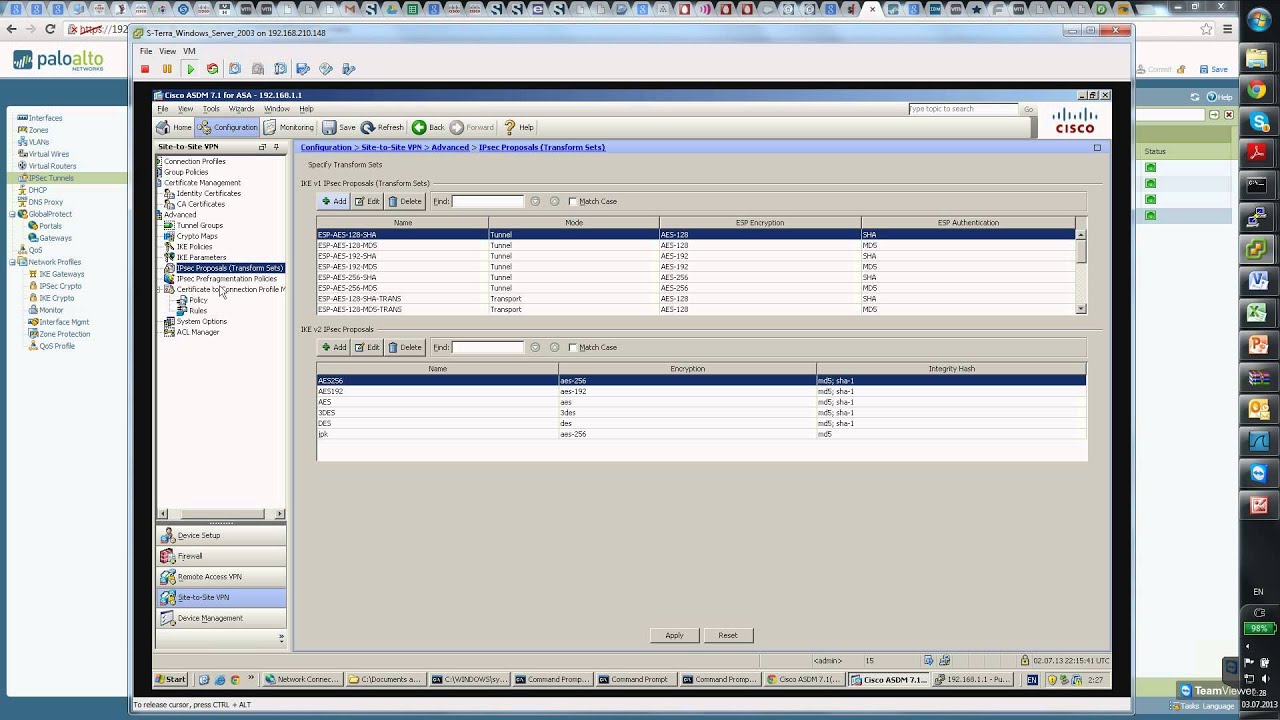
Task: Enable Match Case for IKE v1 search
Action: point(572,201)
